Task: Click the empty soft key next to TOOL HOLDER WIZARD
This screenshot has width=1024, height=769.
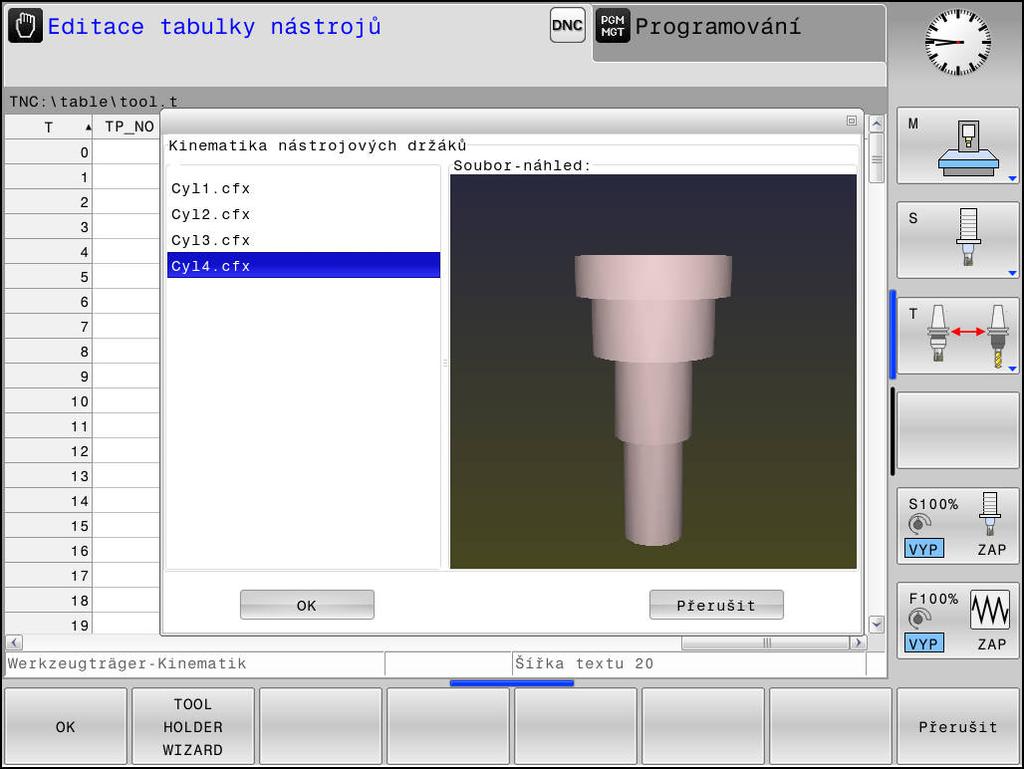Action: [x=321, y=727]
